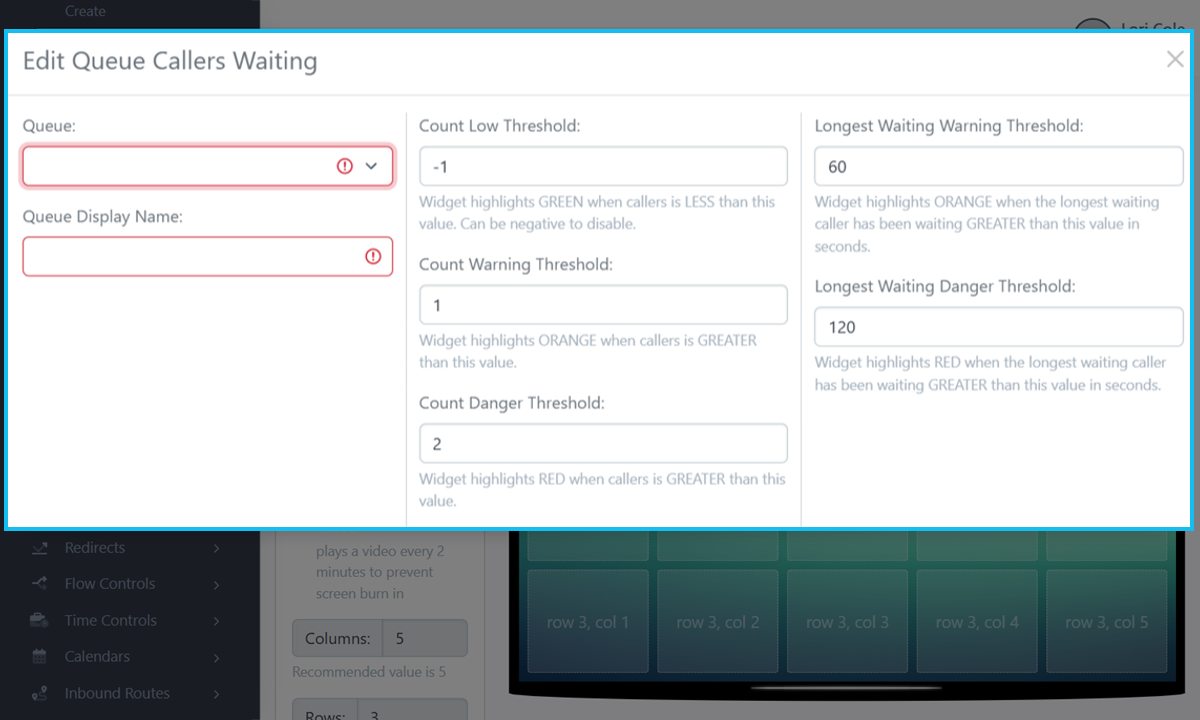The height and width of the screenshot is (720, 1200).
Task: Select the Count Danger Threshold field
Action: 603,444
